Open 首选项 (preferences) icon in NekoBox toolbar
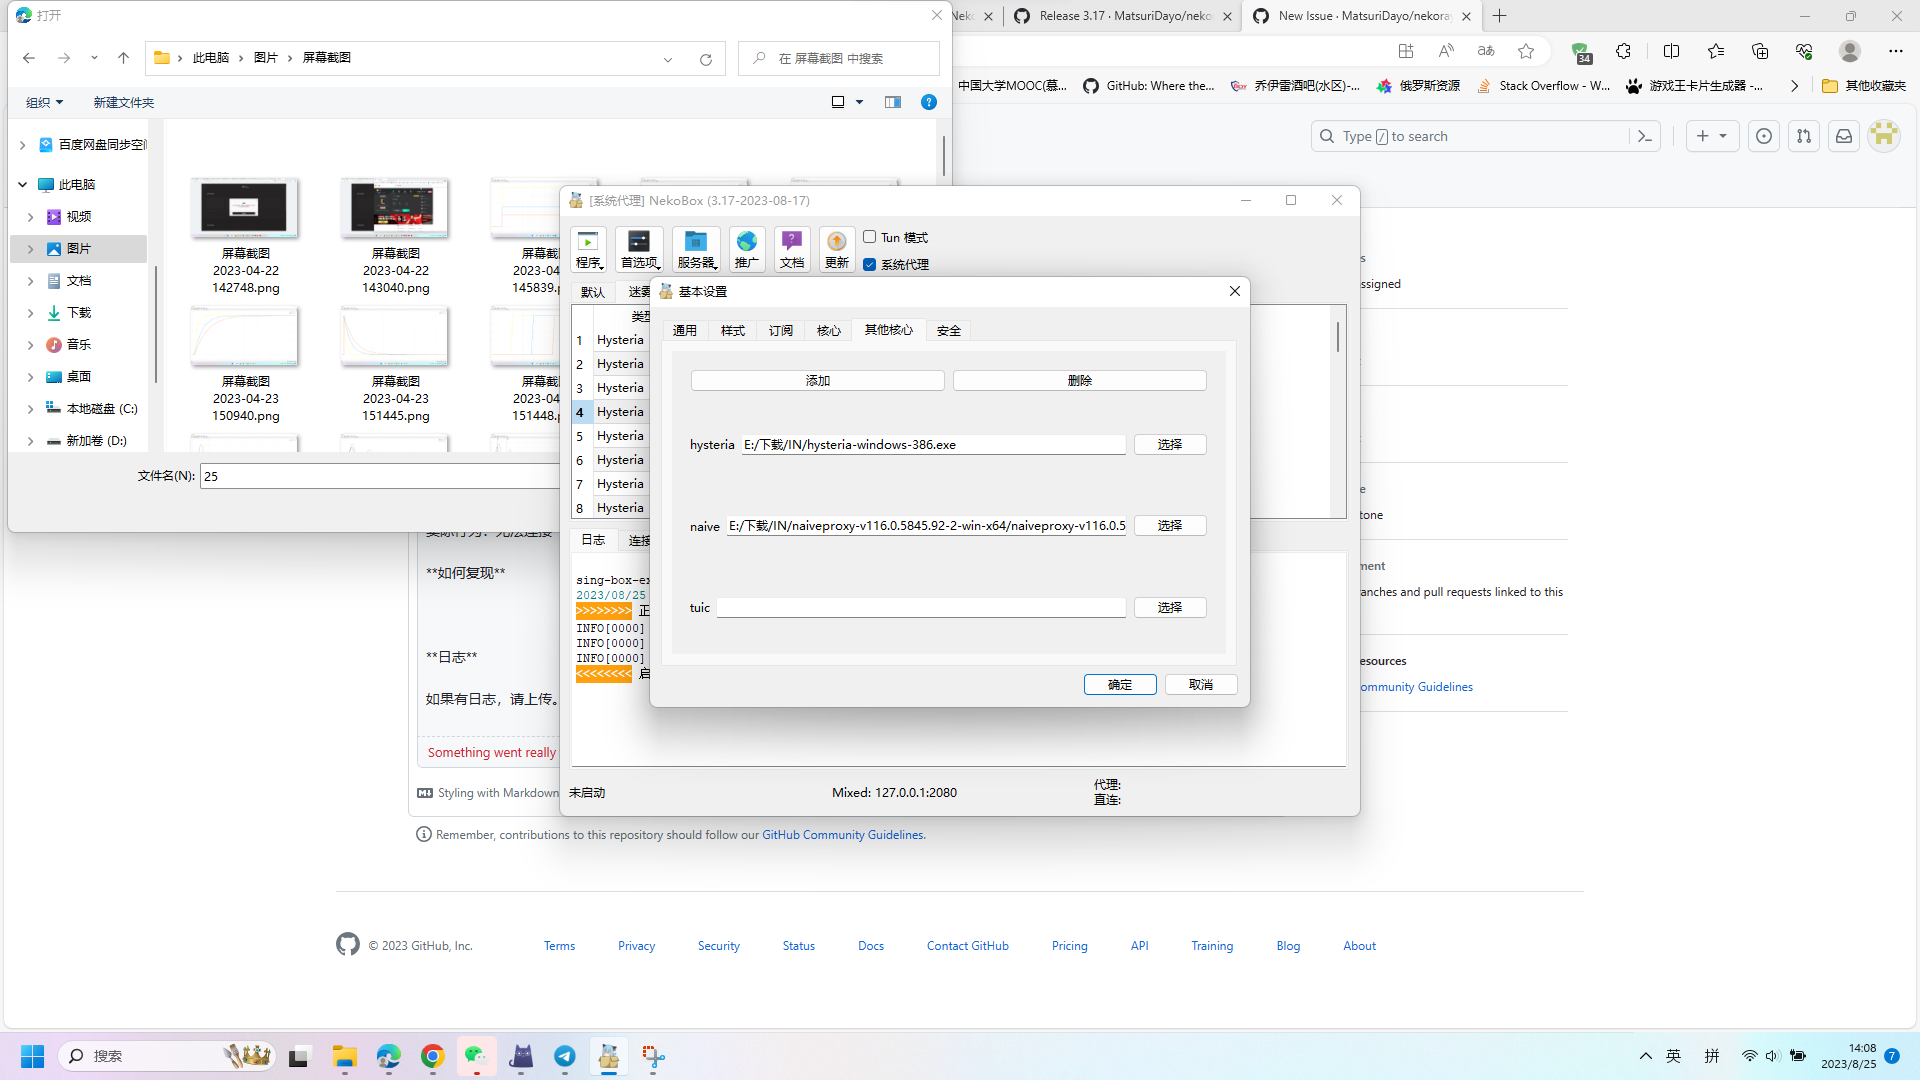The height and width of the screenshot is (1080, 1920). [x=640, y=249]
